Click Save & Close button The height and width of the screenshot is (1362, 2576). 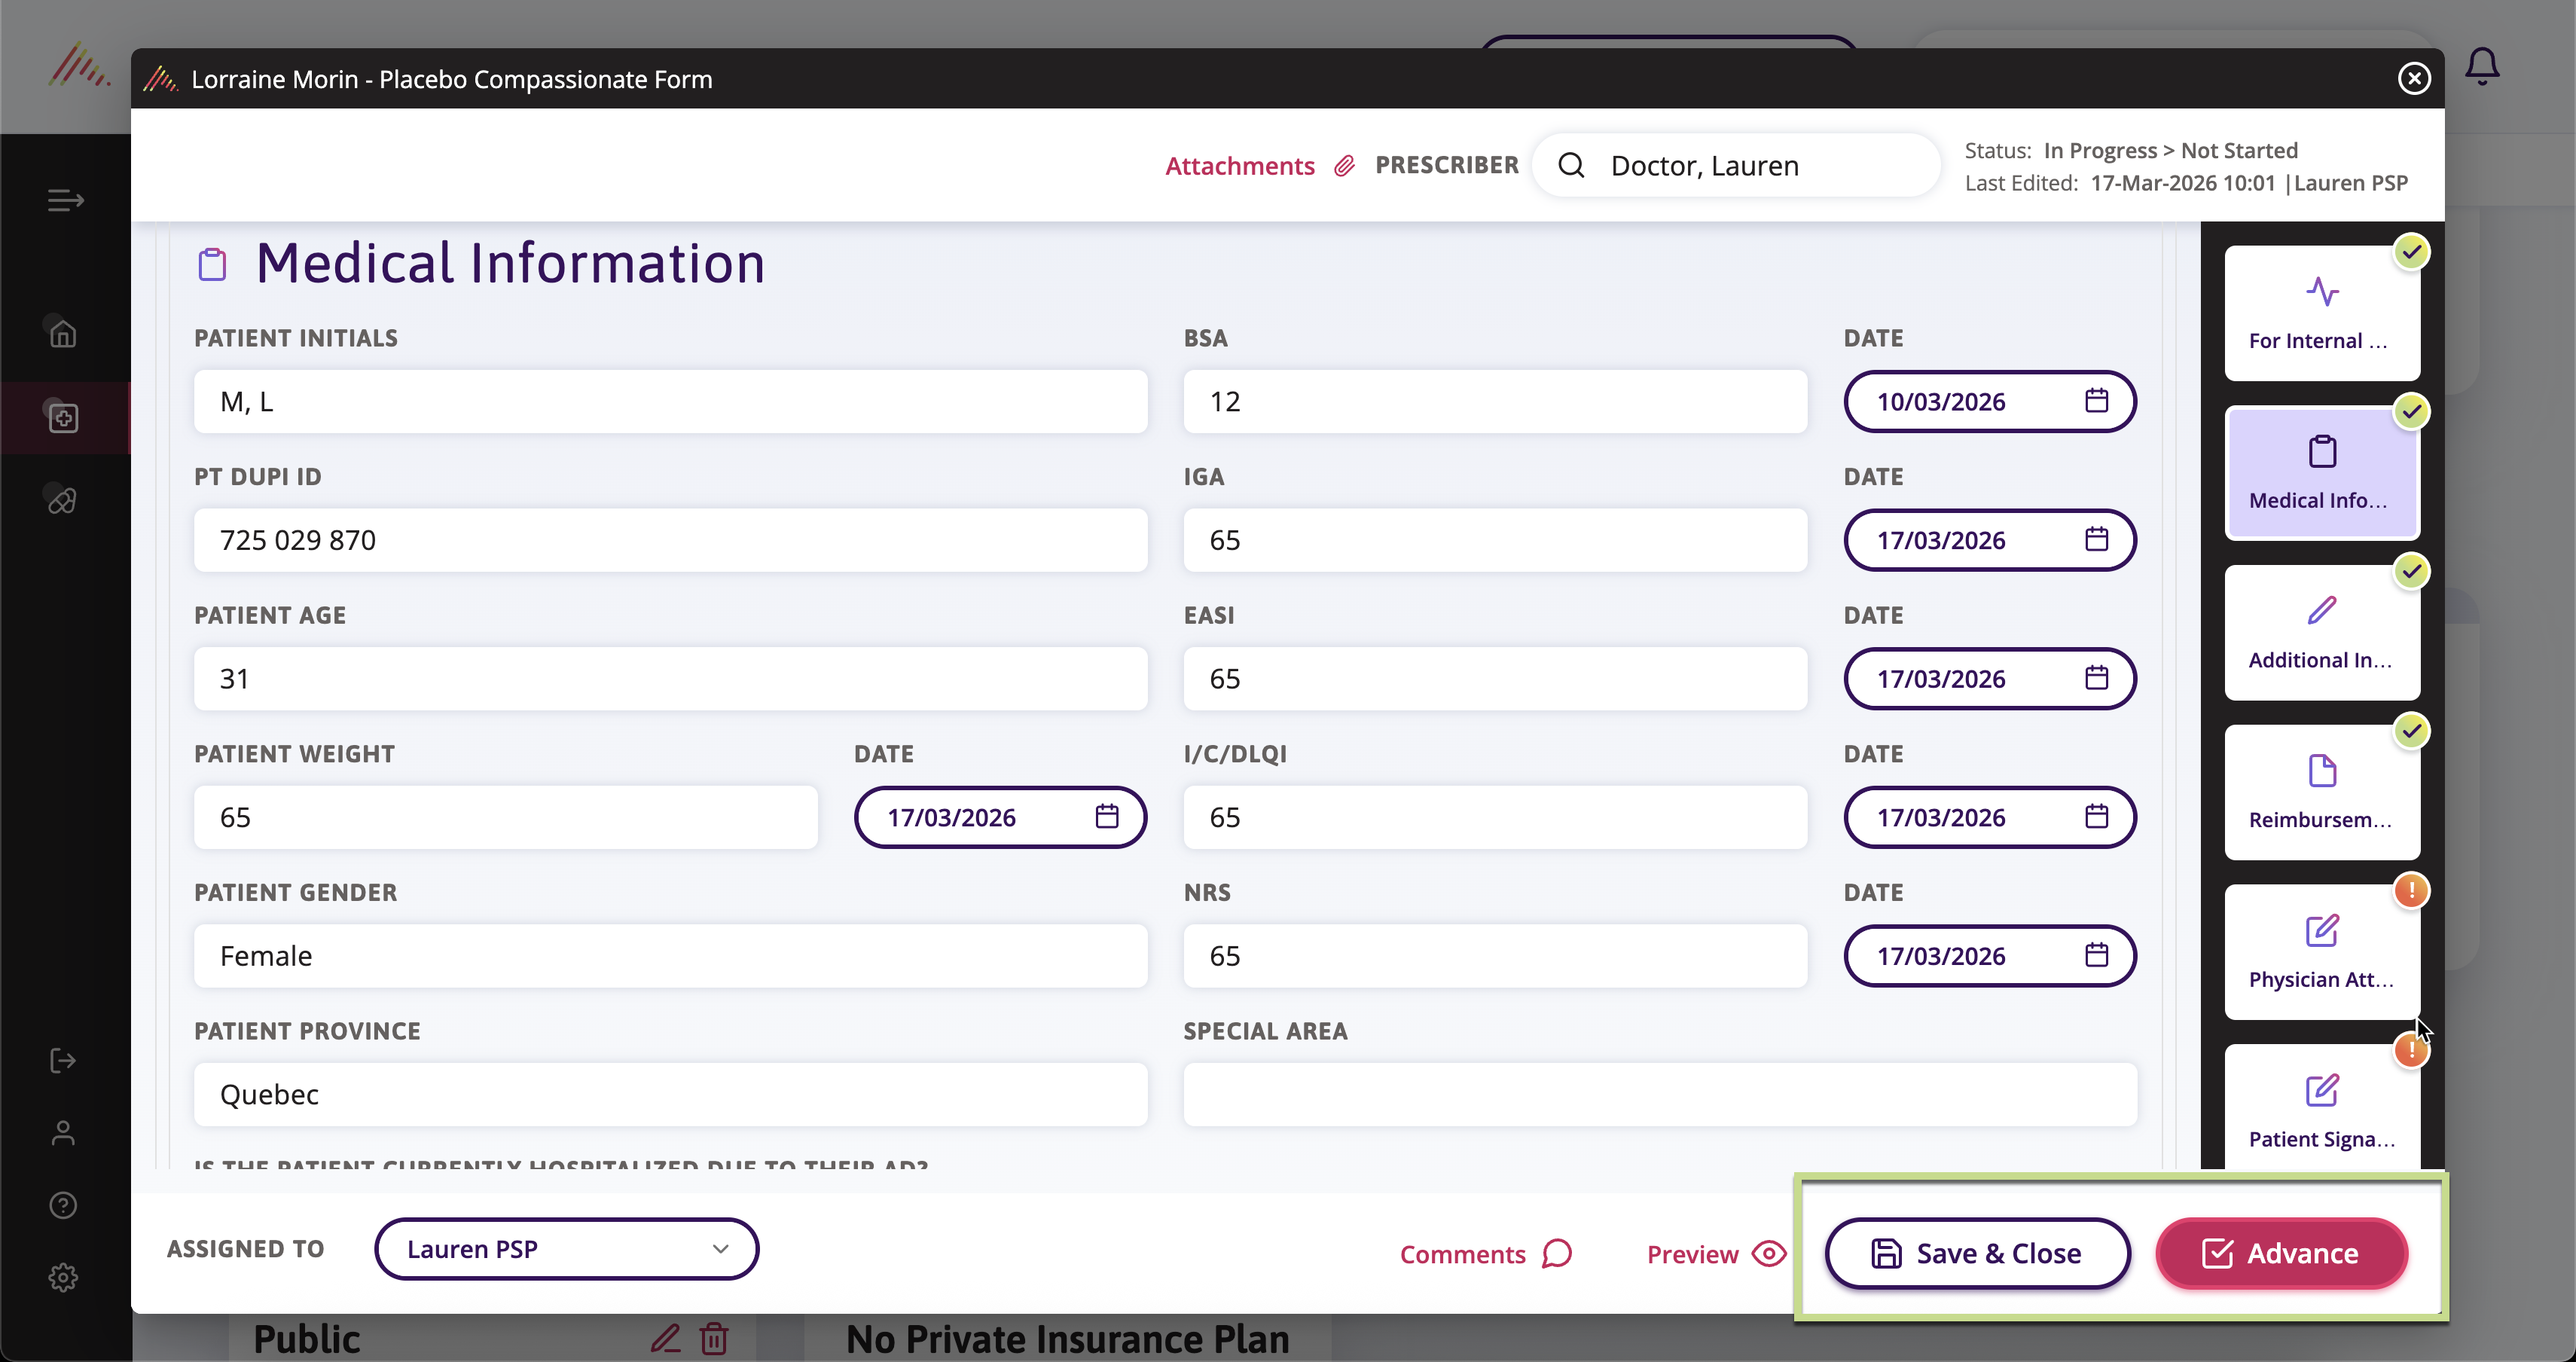pos(1977,1254)
